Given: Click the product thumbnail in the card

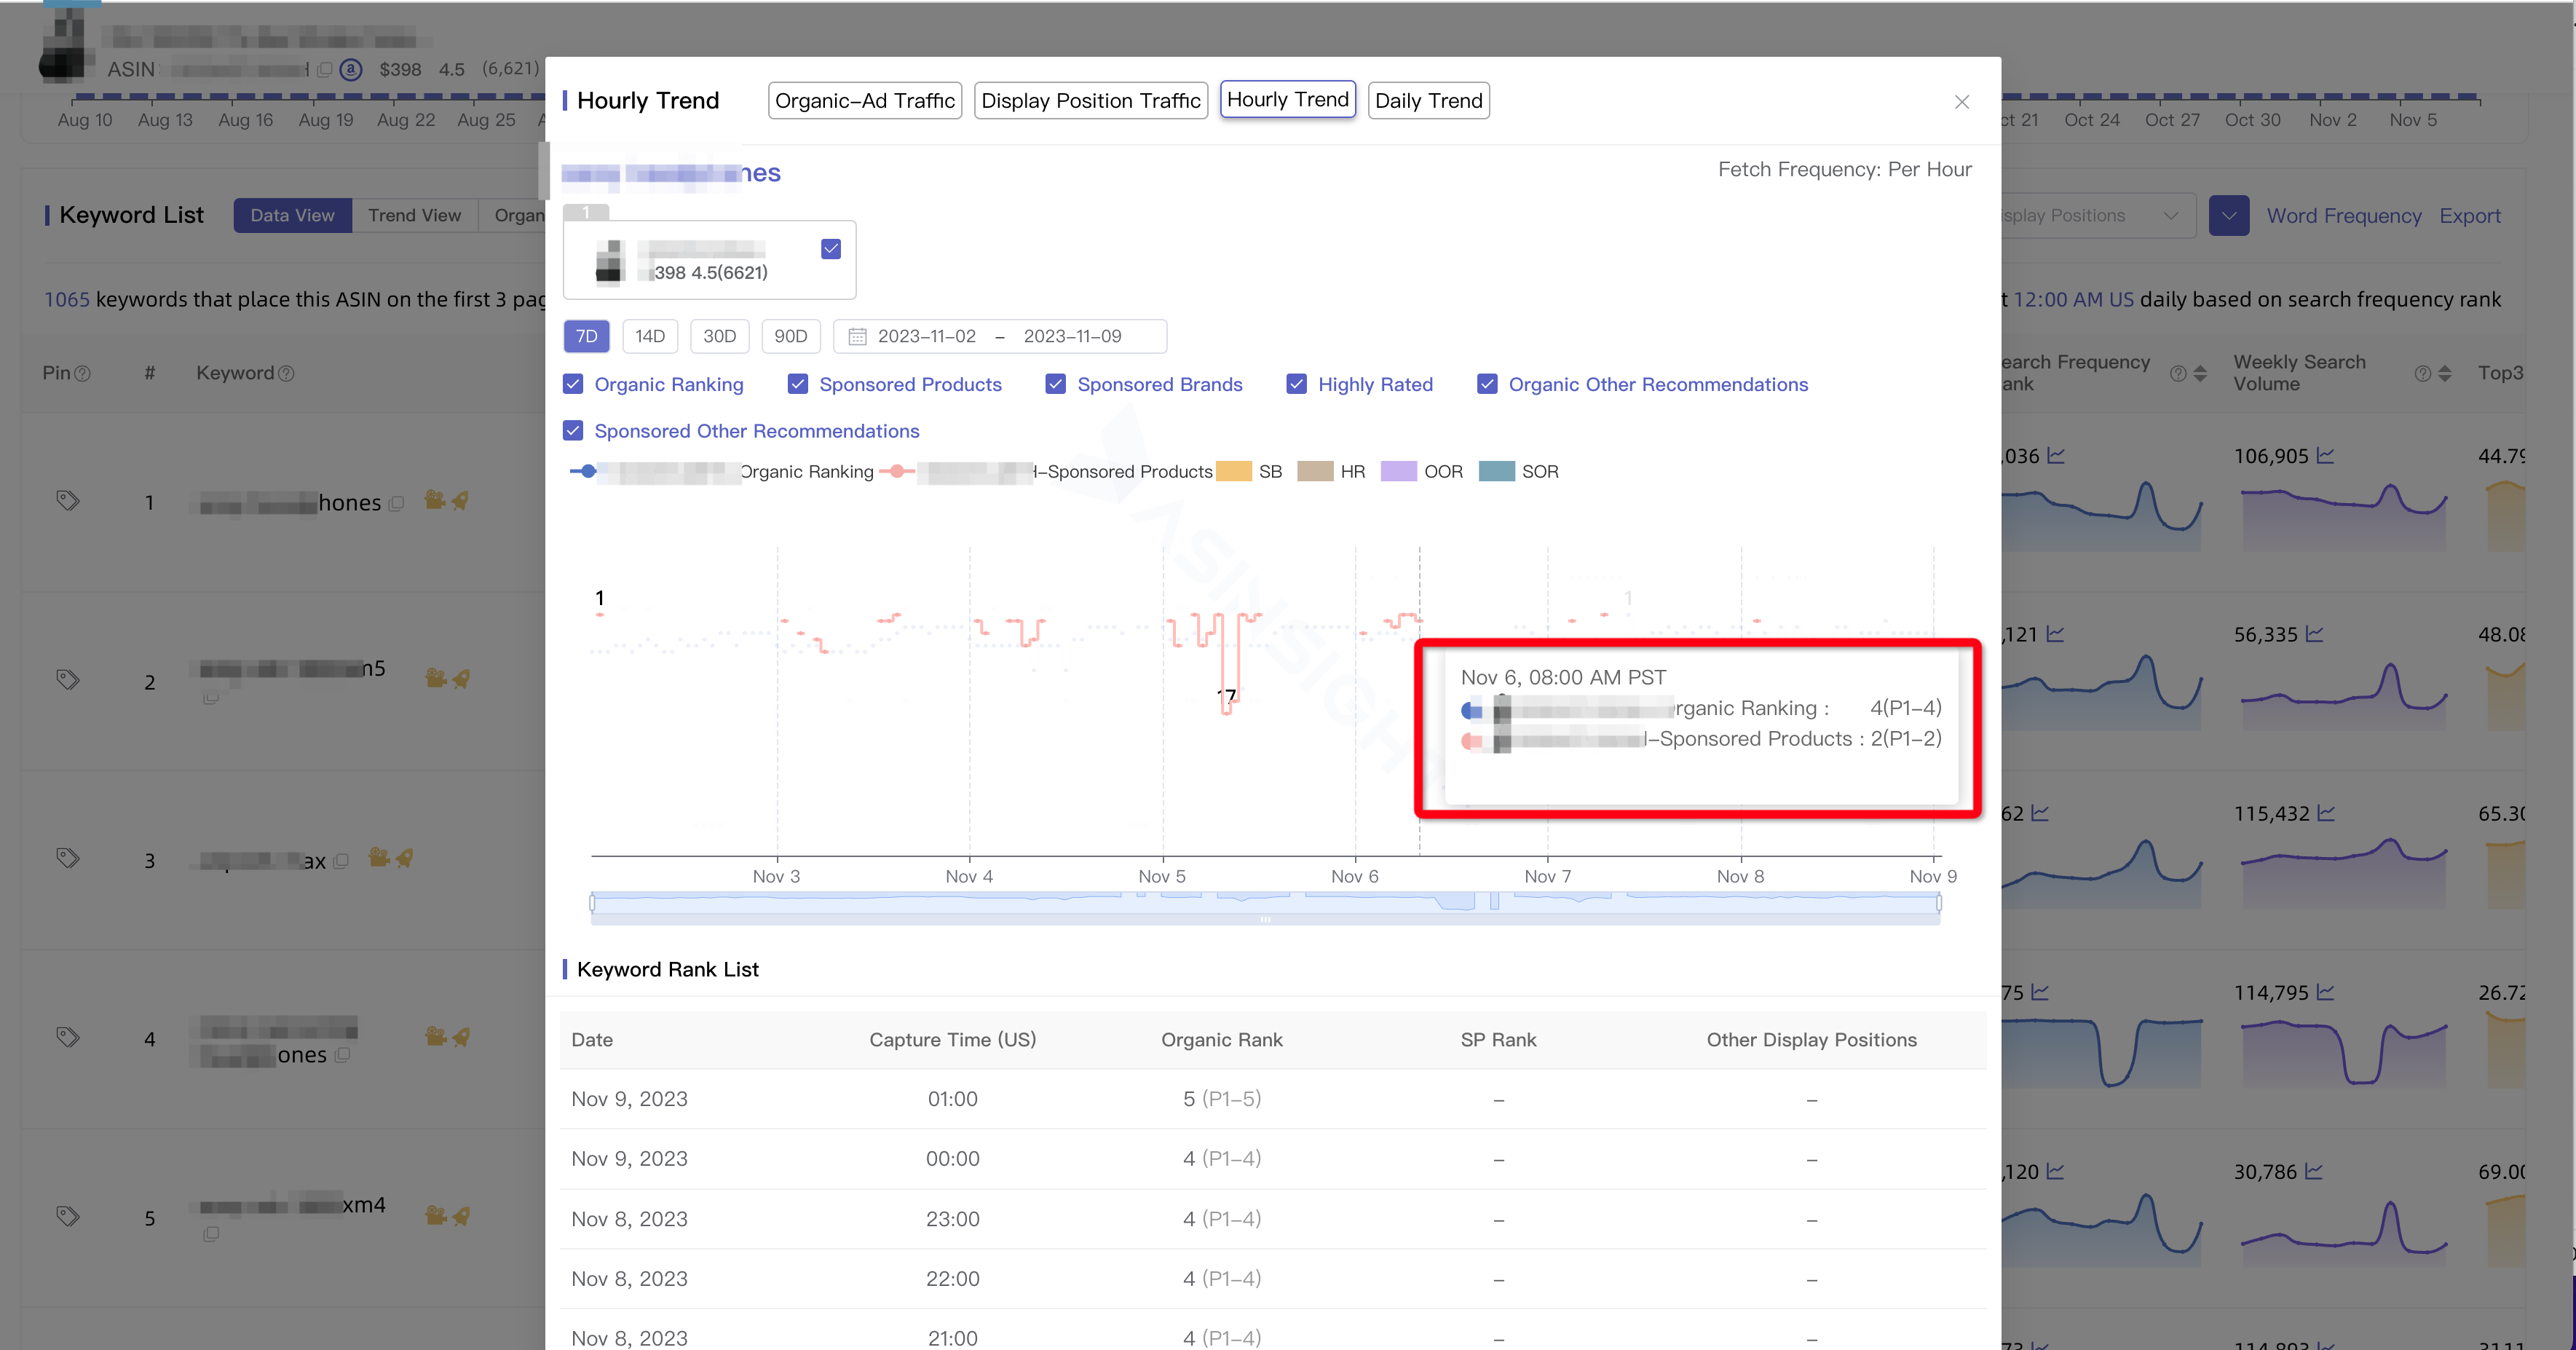Looking at the screenshot, I should pyautogui.click(x=609, y=262).
